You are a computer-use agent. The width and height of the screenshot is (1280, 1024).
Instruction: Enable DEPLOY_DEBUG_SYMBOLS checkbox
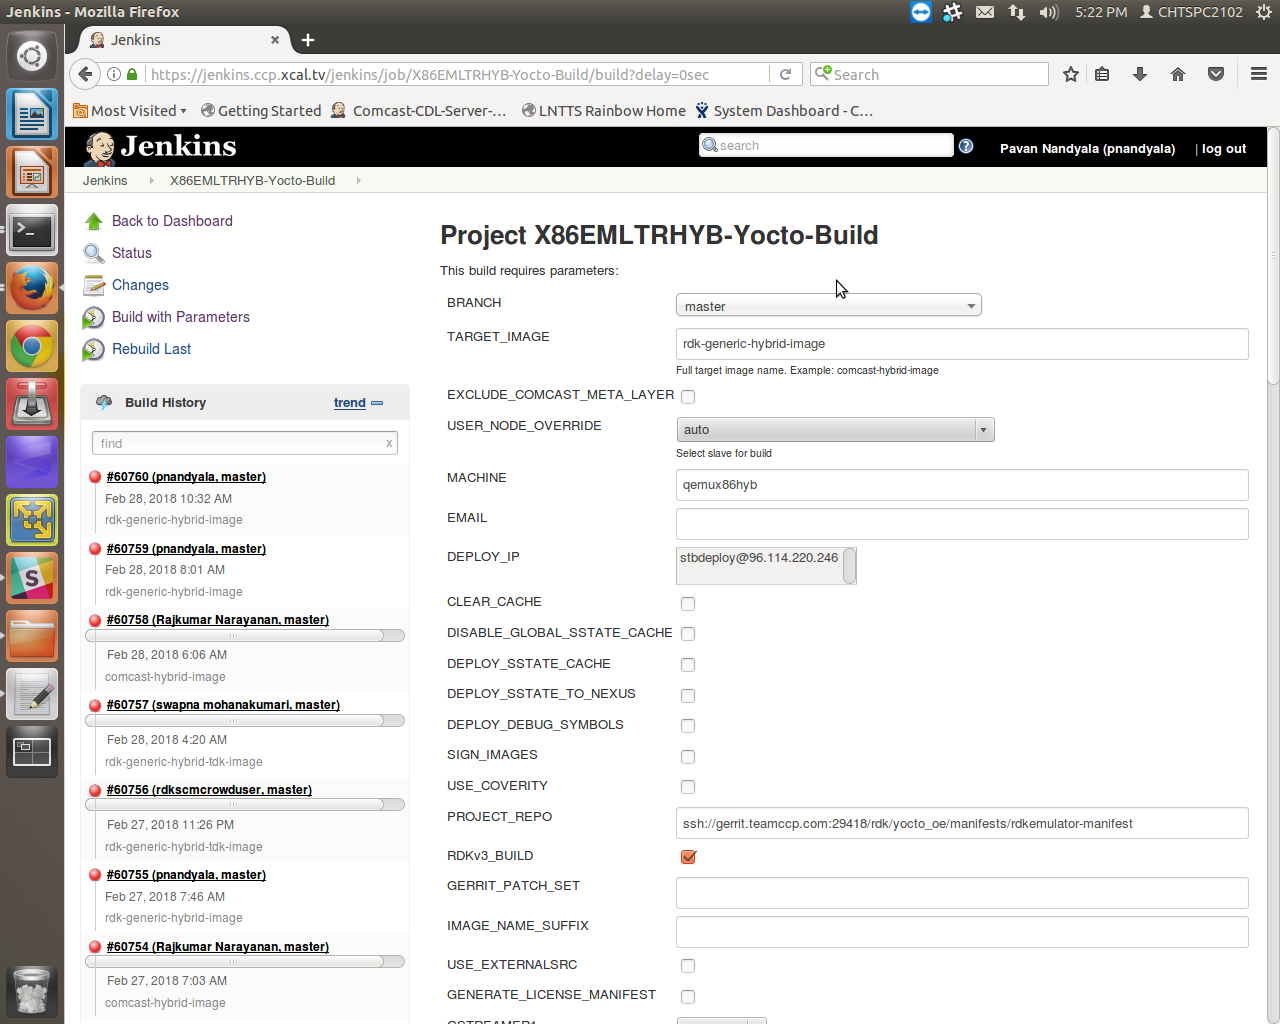(x=688, y=726)
